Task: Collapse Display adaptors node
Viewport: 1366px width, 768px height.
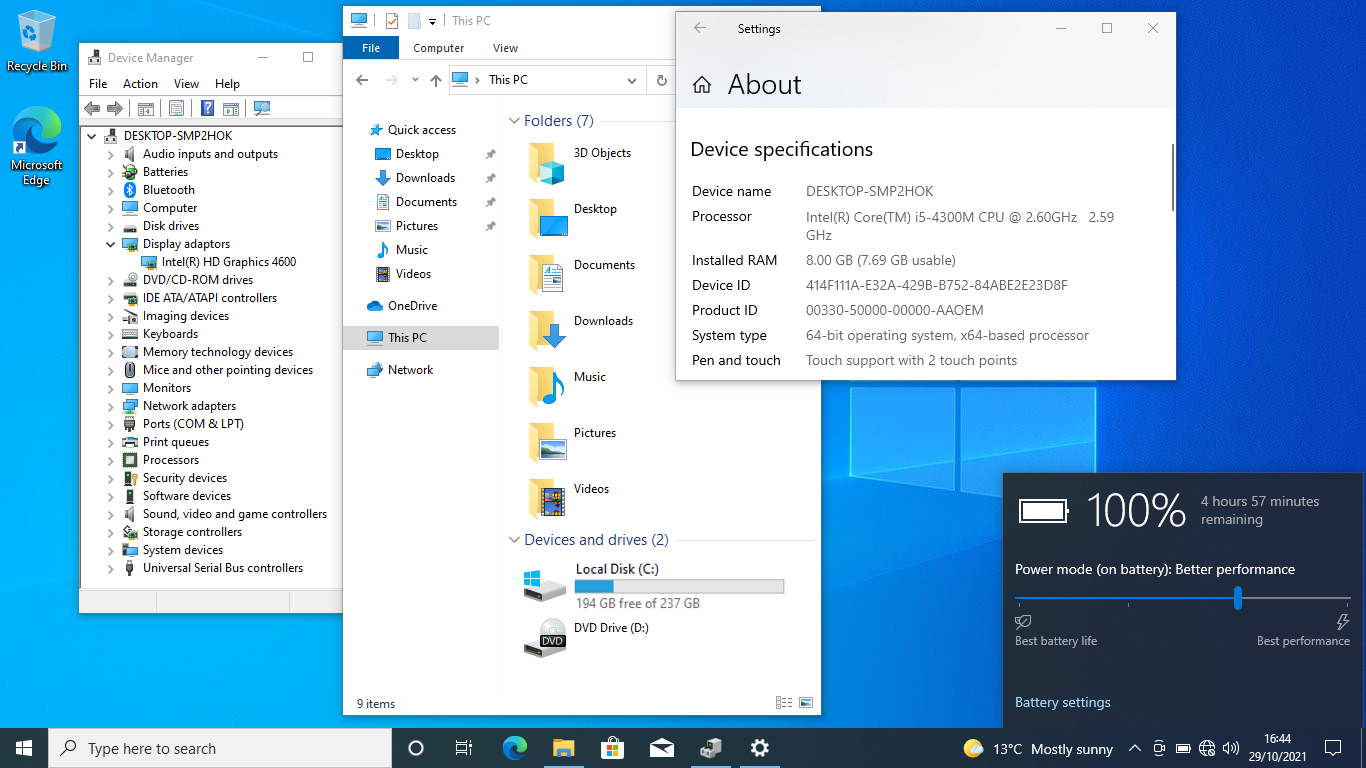Action: tap(110, 244)
